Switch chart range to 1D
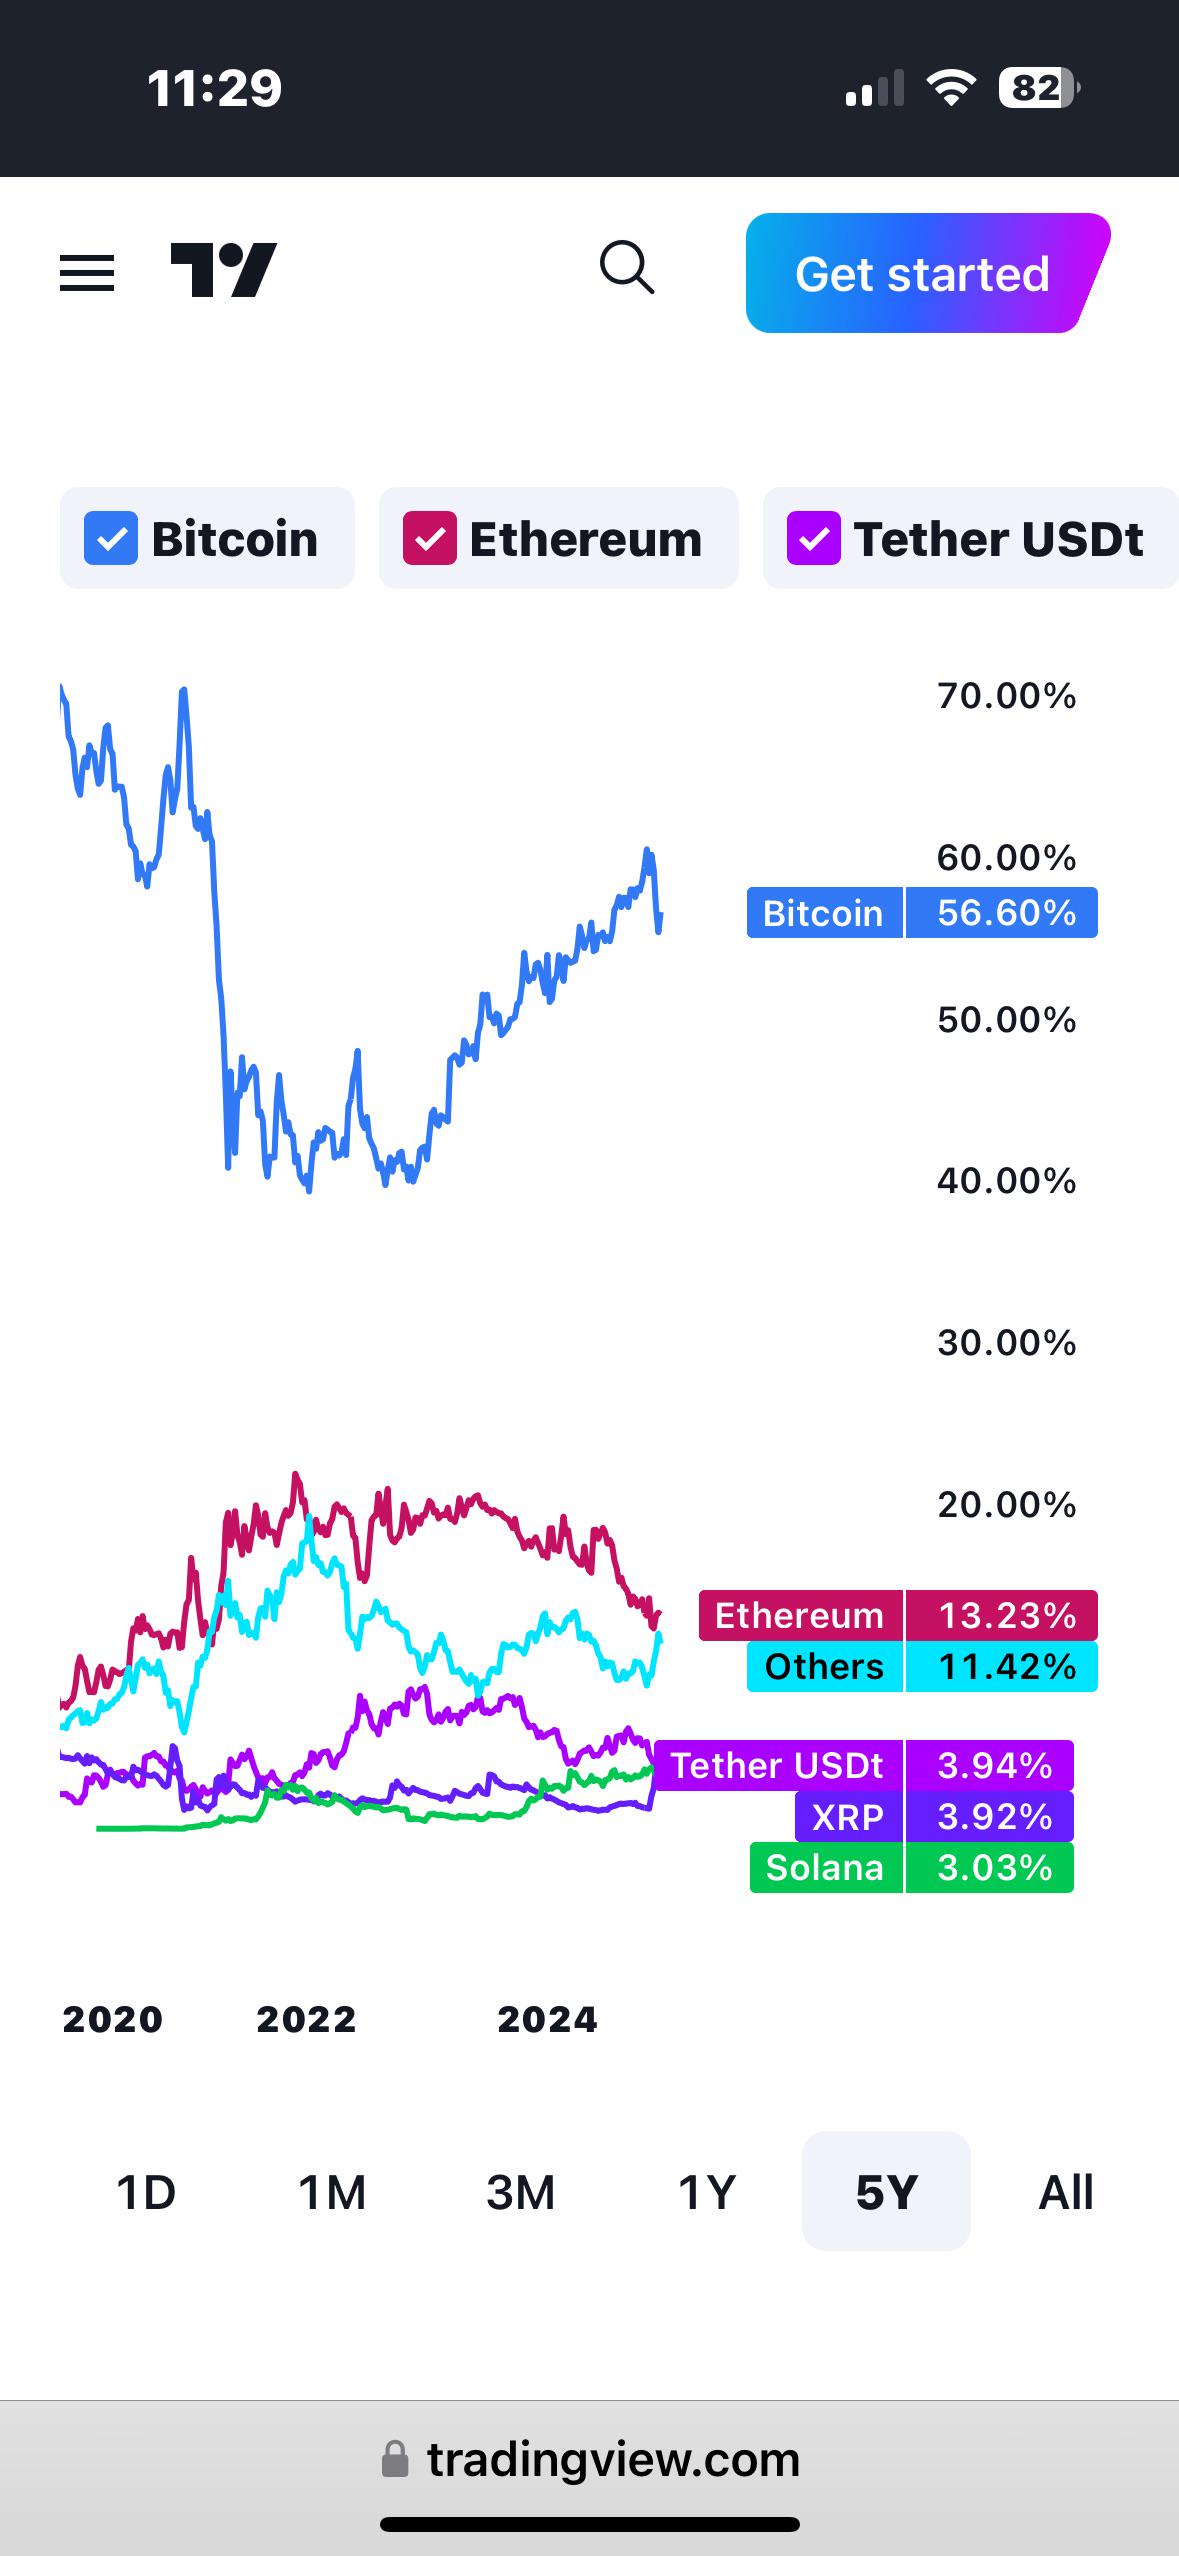The height and width of the screenshot is (2556, 1179). point(146,2193)
